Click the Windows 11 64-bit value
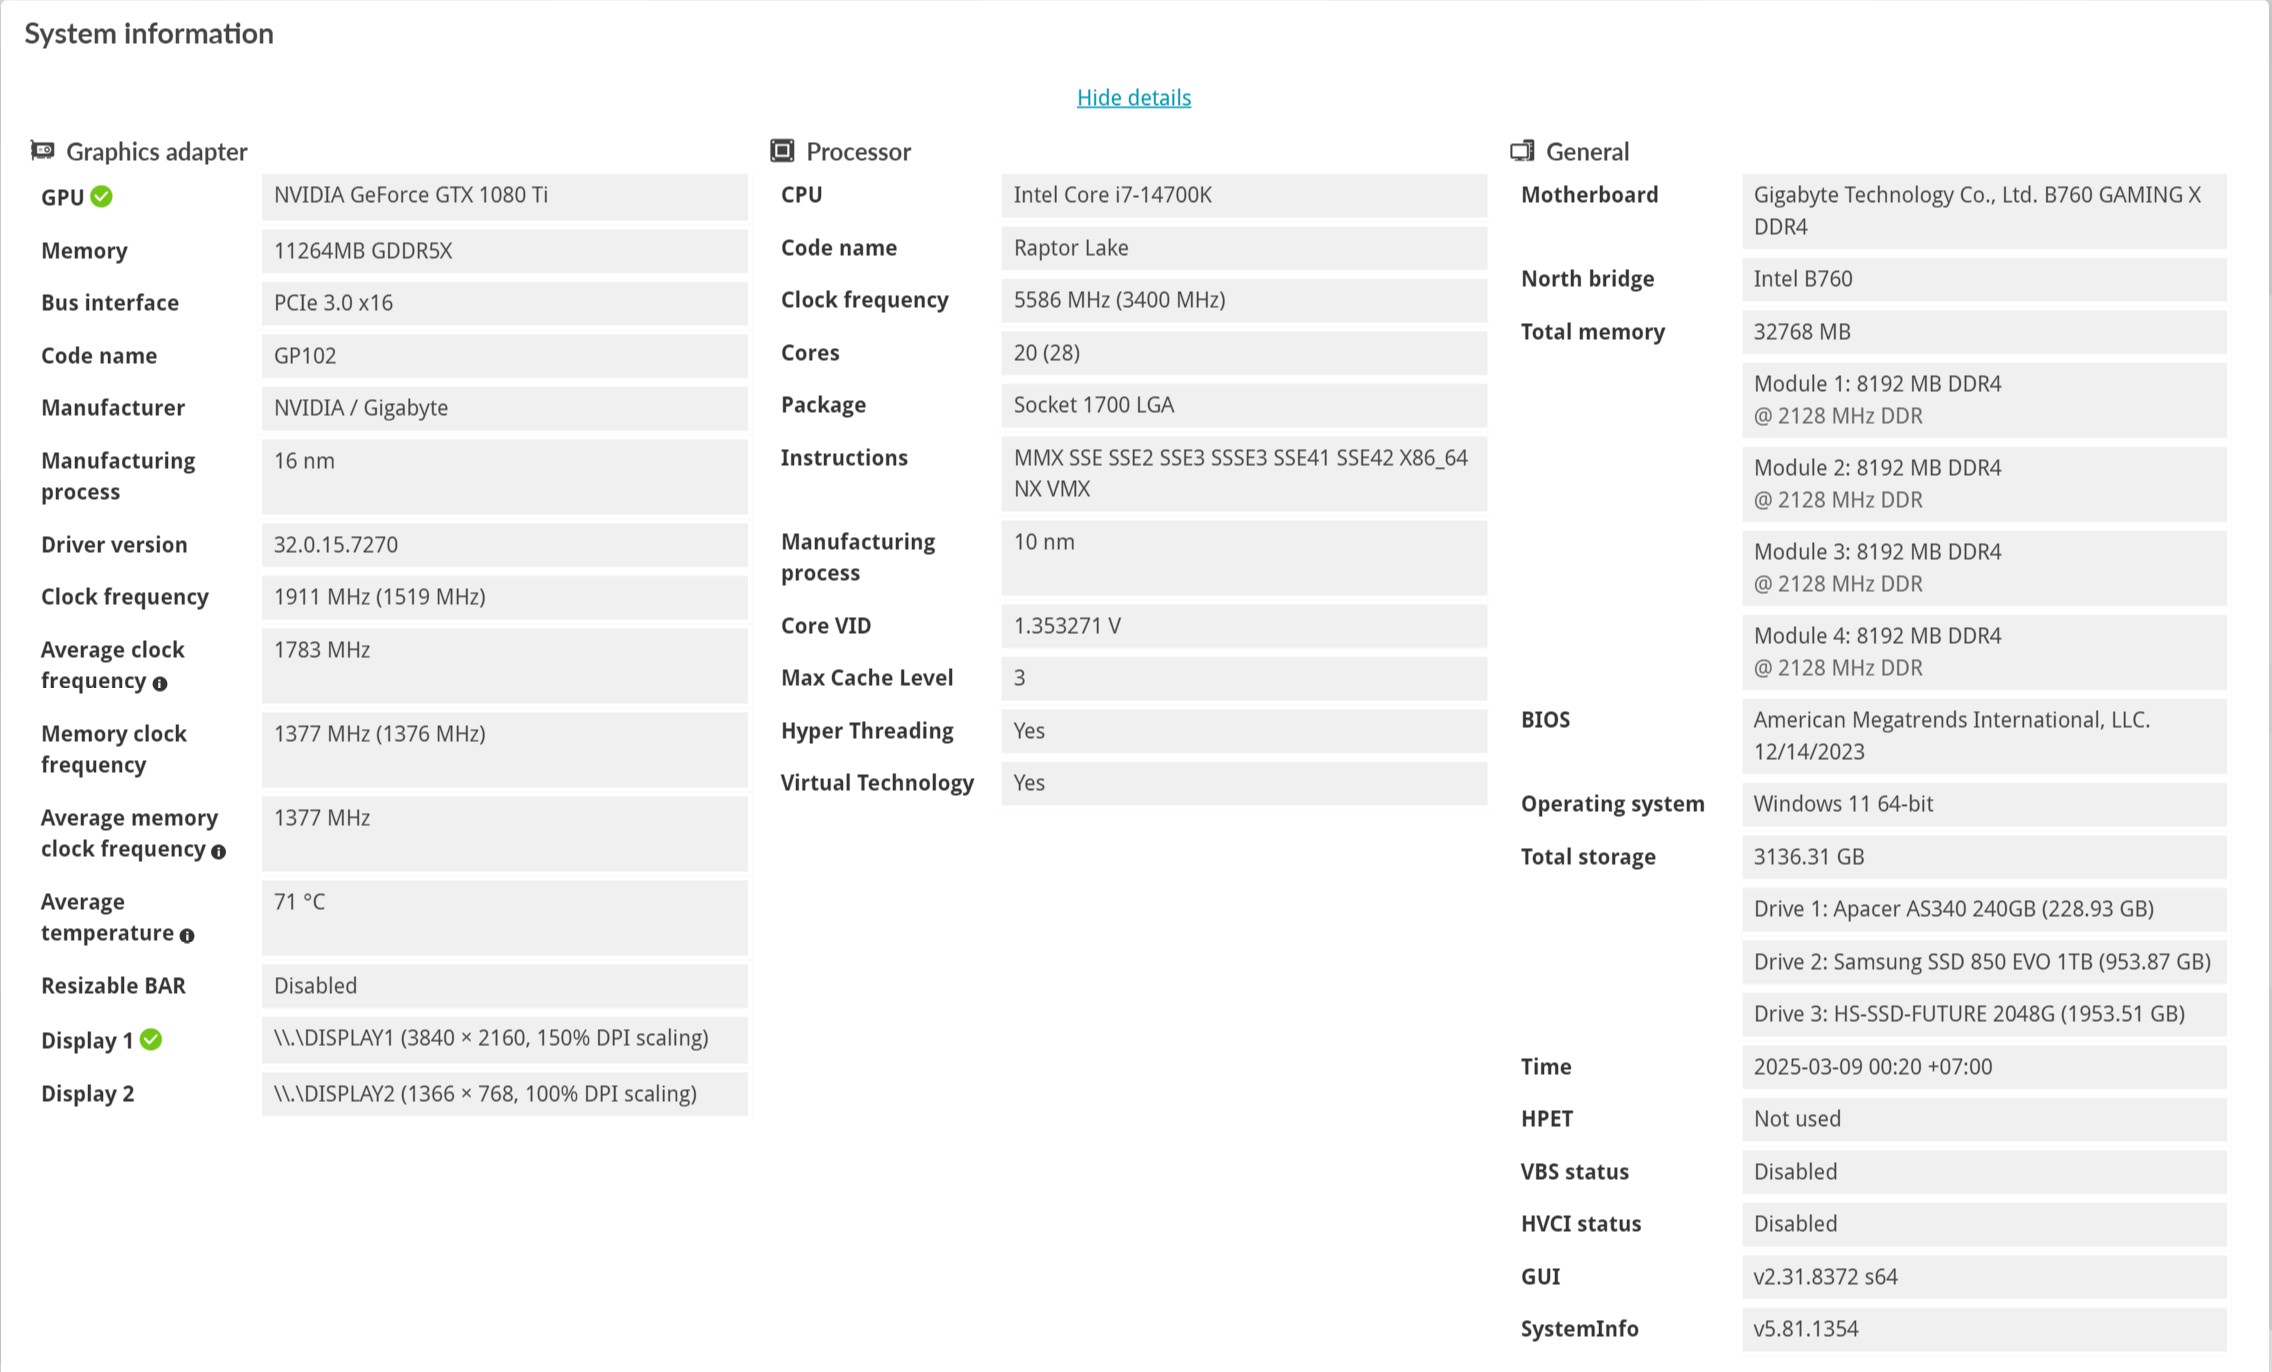Image resolution: width=2272 pixels, height=1372 pixels. 1984,804
